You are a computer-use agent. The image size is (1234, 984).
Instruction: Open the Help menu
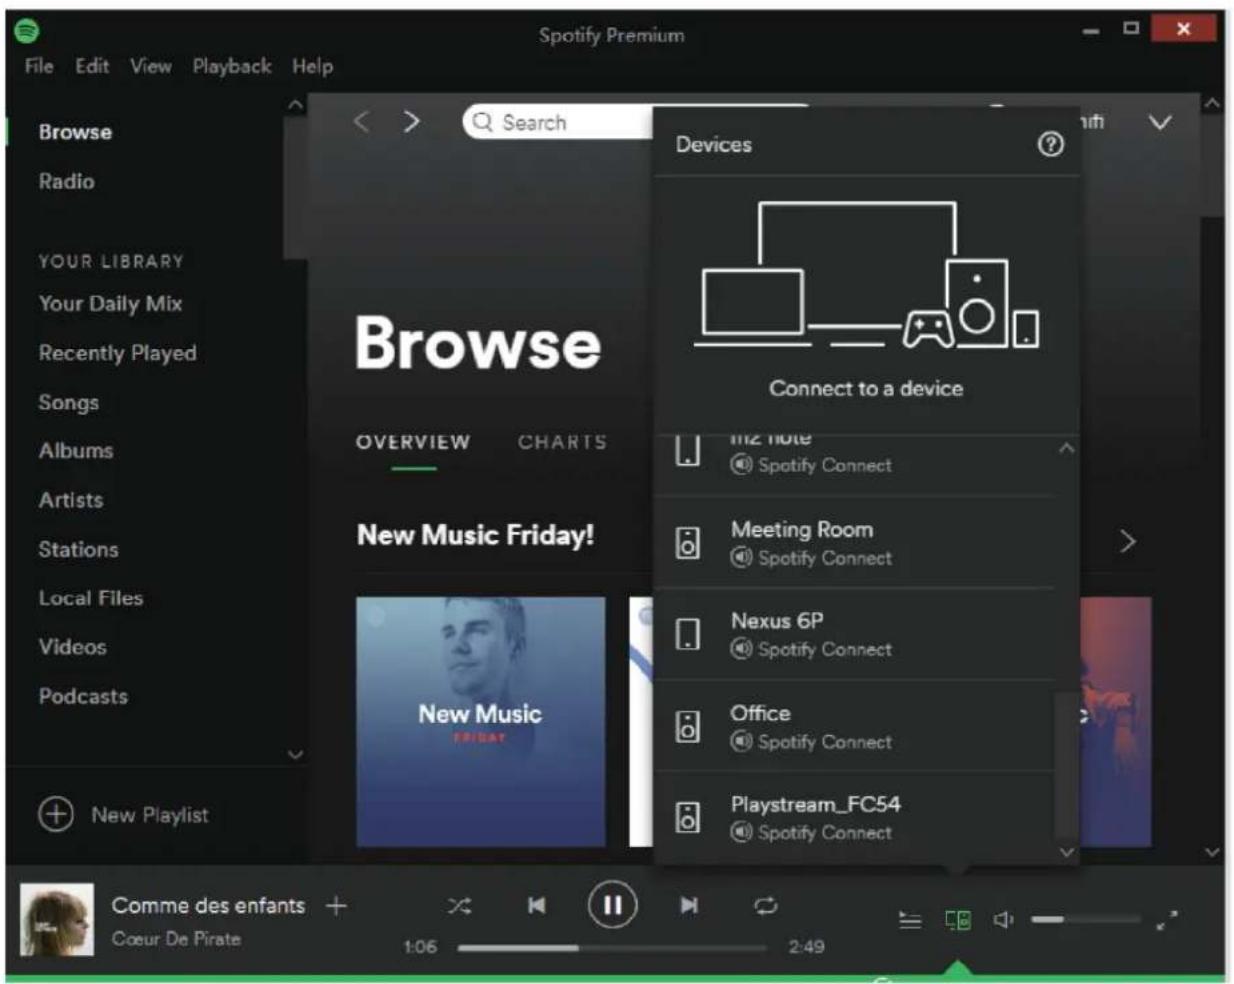pyautogui.click(x=312, y=66)
